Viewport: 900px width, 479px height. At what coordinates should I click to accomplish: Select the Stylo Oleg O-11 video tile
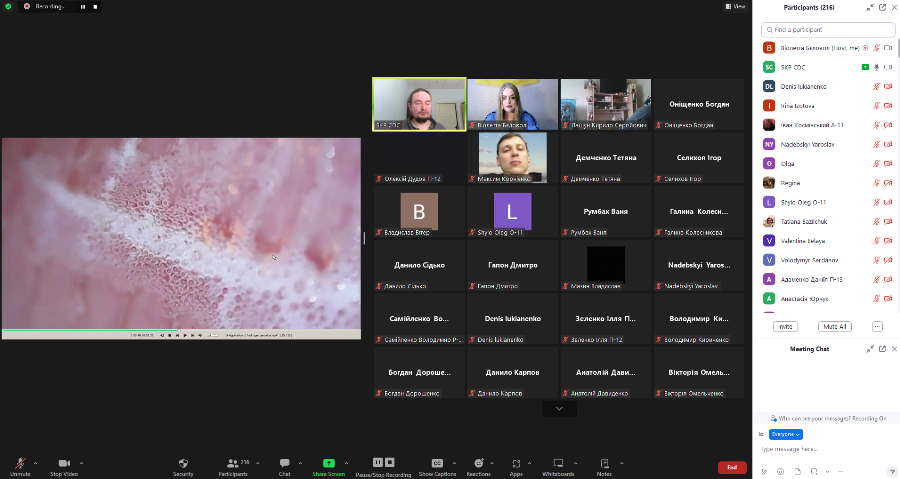[x=513, y=212]
